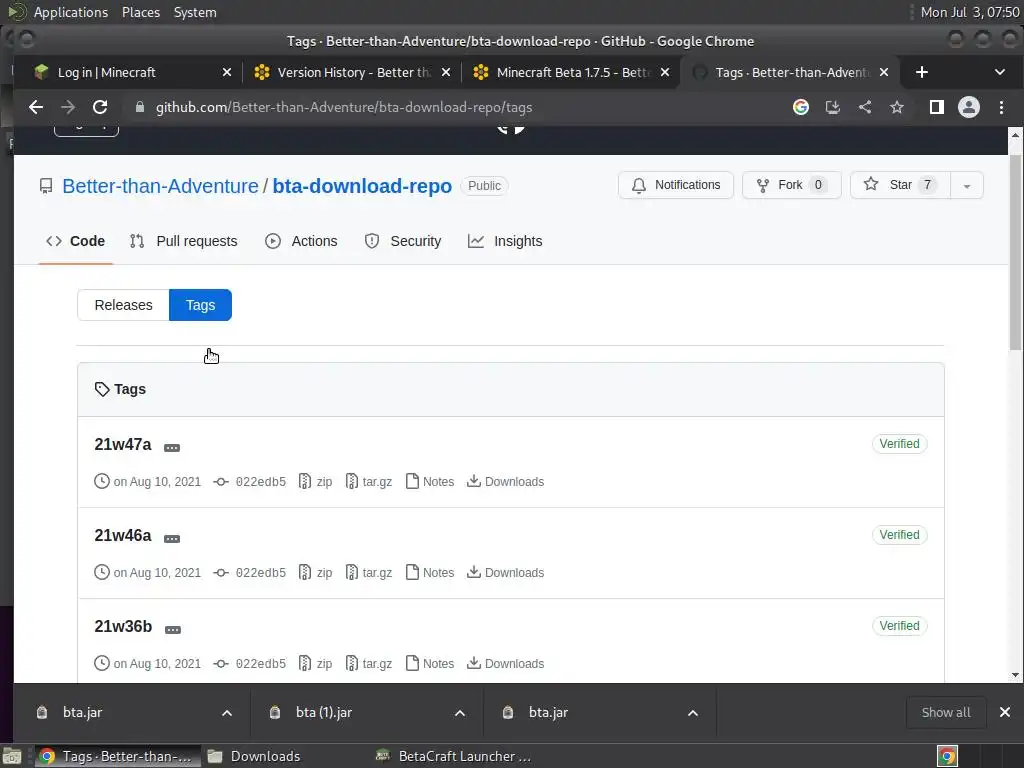Select the Tags view toggle
Image resolution: width=1024 pixels, height=768 pixels.
click(x=200, y=305)
